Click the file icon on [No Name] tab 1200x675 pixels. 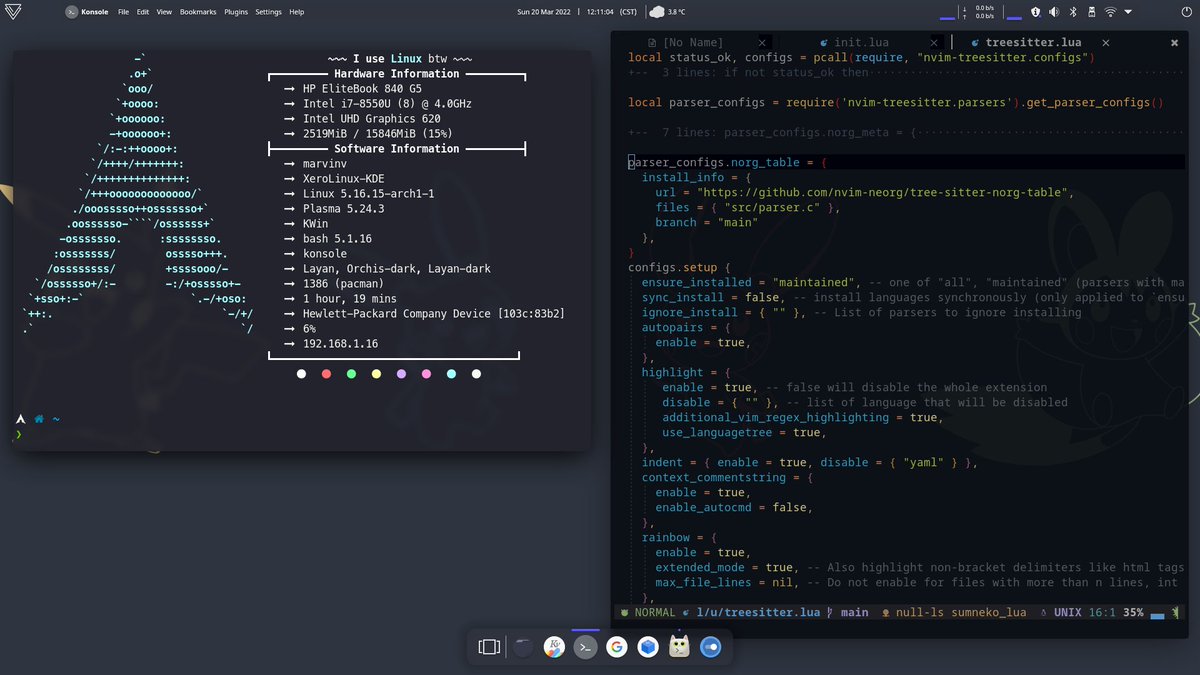[x=653, y=43]
